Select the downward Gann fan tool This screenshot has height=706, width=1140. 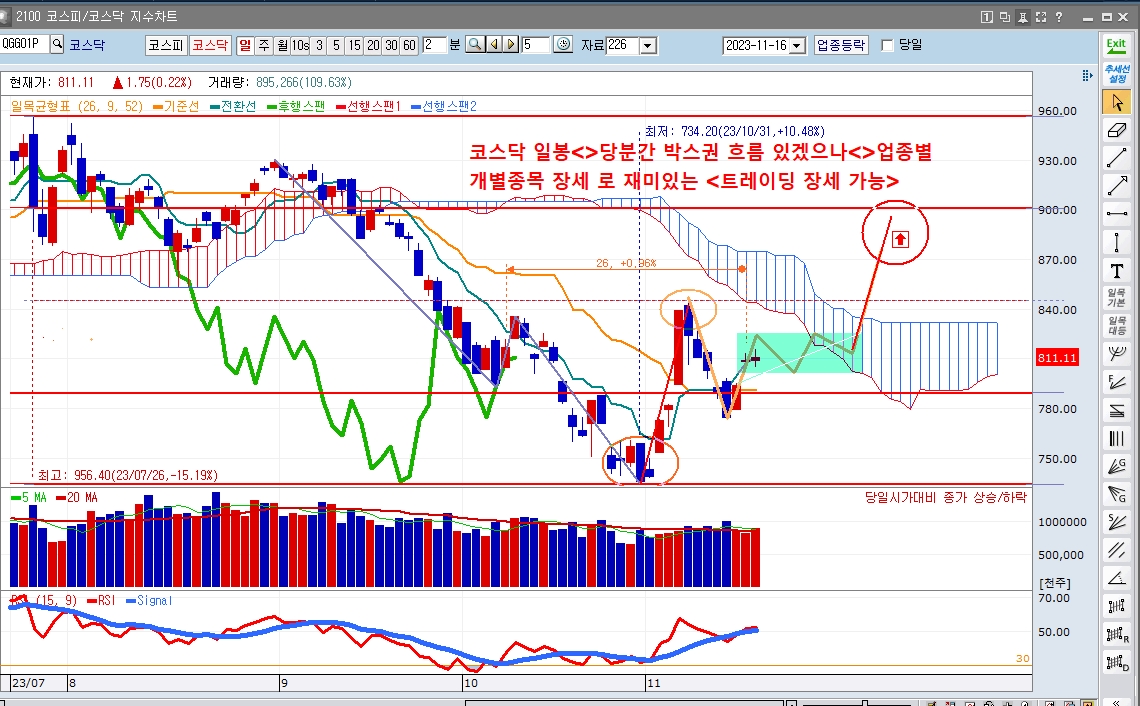pyautogui.click(x=1116, y=494)
